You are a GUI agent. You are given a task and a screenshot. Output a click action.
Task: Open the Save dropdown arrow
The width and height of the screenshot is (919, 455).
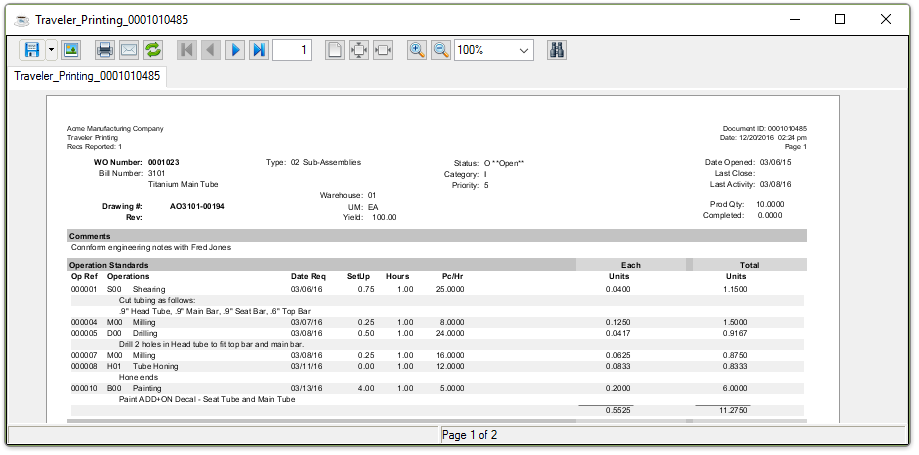click(51, 49)
